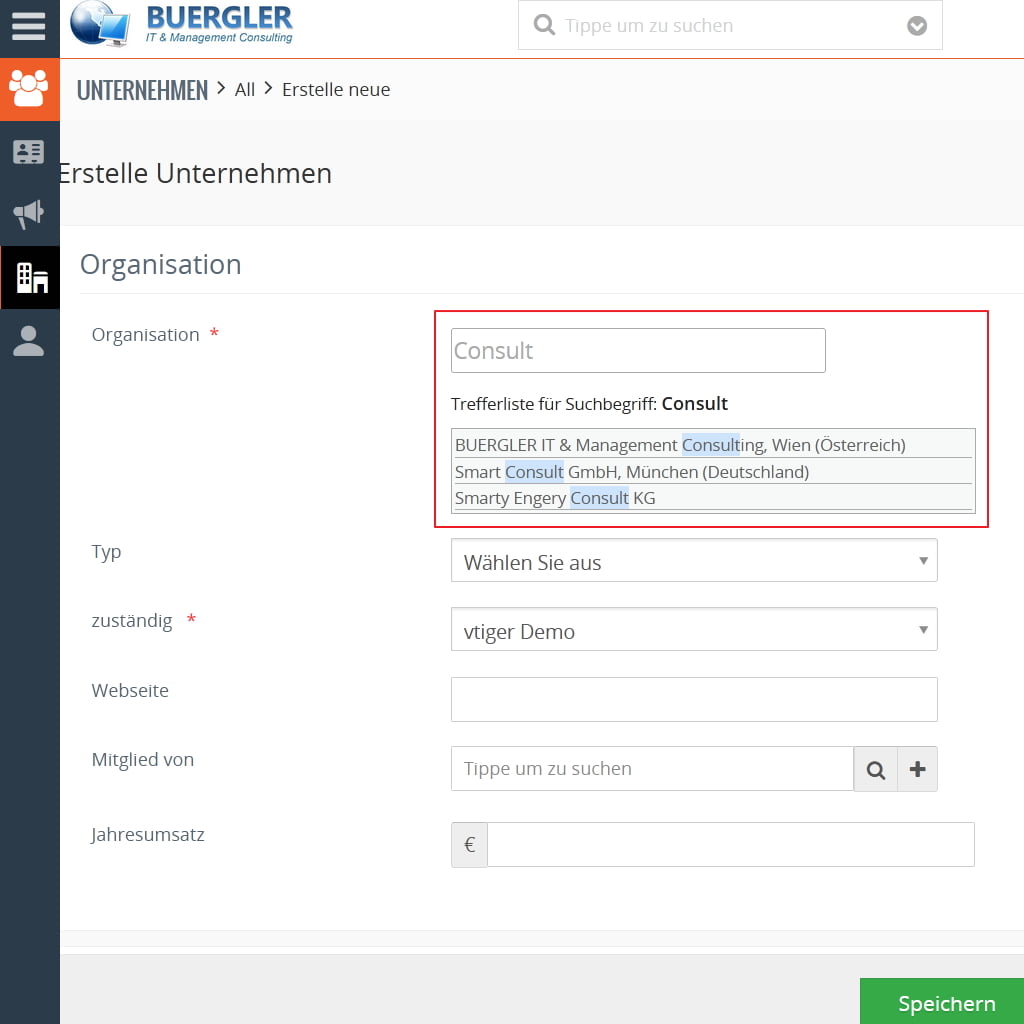The image size is (1024, 1024).
Task: Click the Webseite input field
Action: pos(694,699)
